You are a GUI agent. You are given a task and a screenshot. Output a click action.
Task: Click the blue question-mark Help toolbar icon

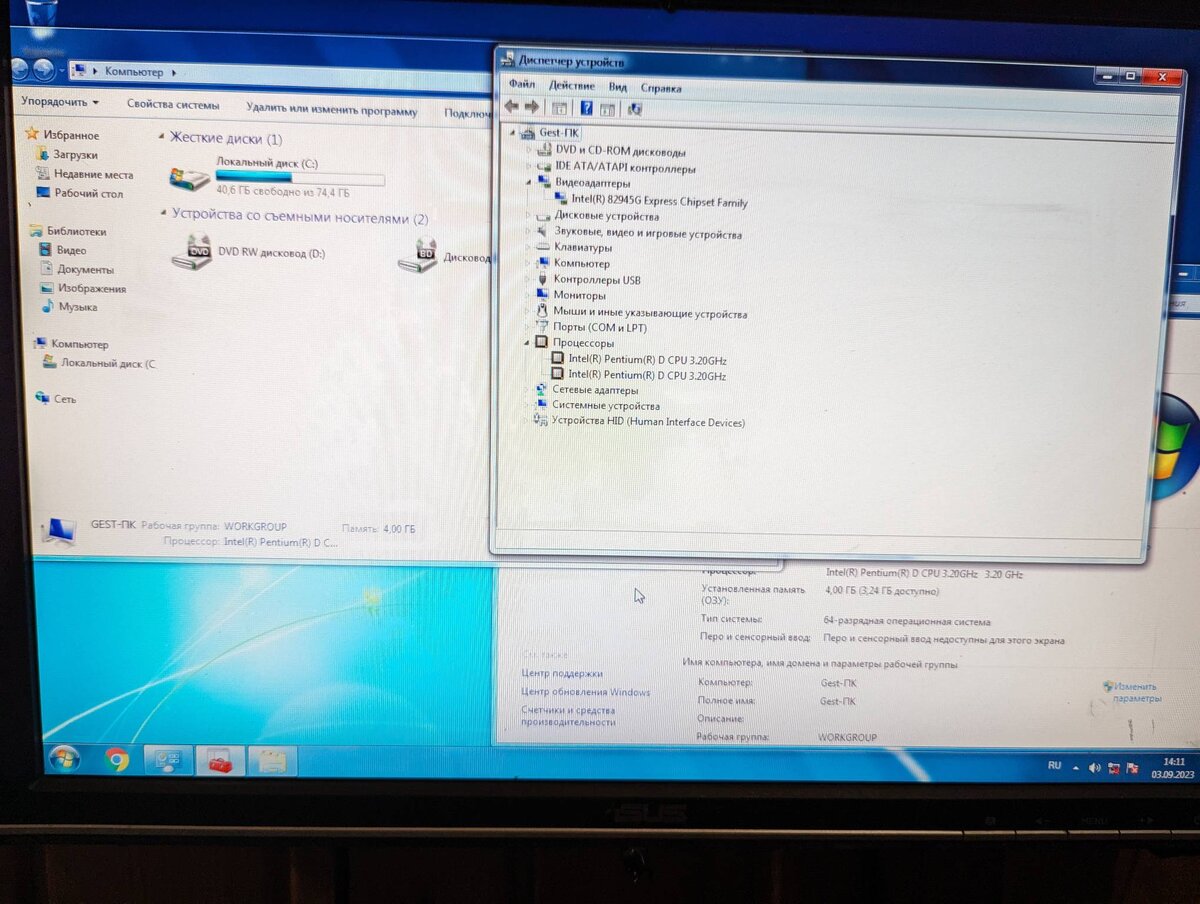[x=586, y=108]
